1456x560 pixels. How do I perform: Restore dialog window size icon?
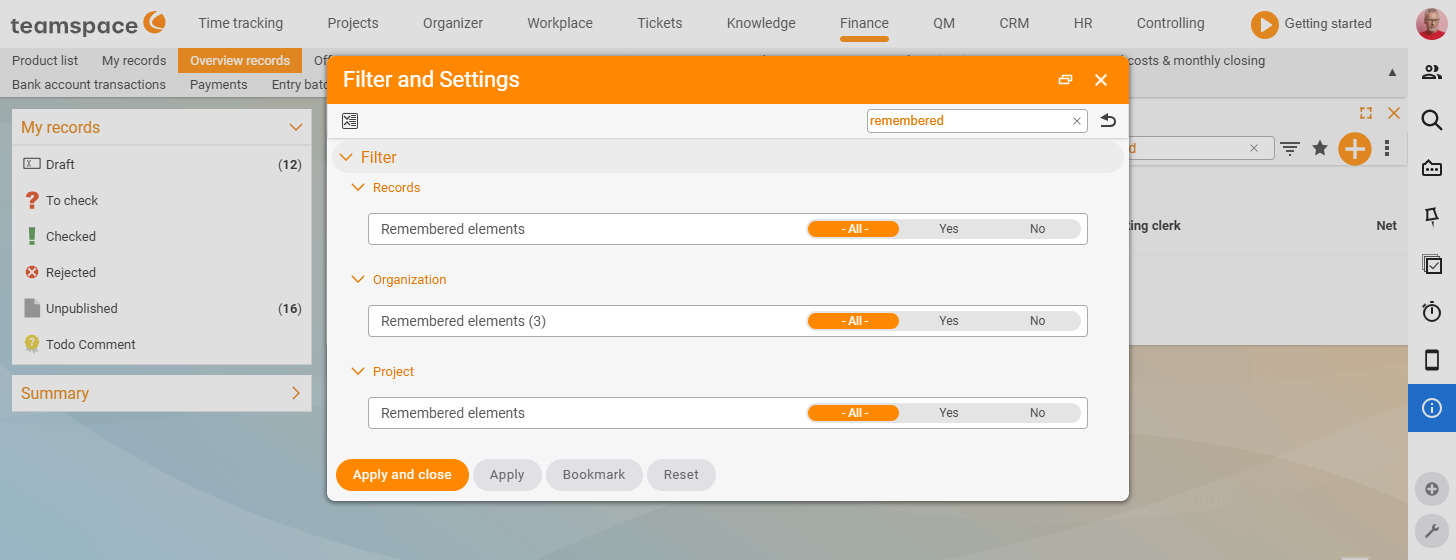point(1065,80)
